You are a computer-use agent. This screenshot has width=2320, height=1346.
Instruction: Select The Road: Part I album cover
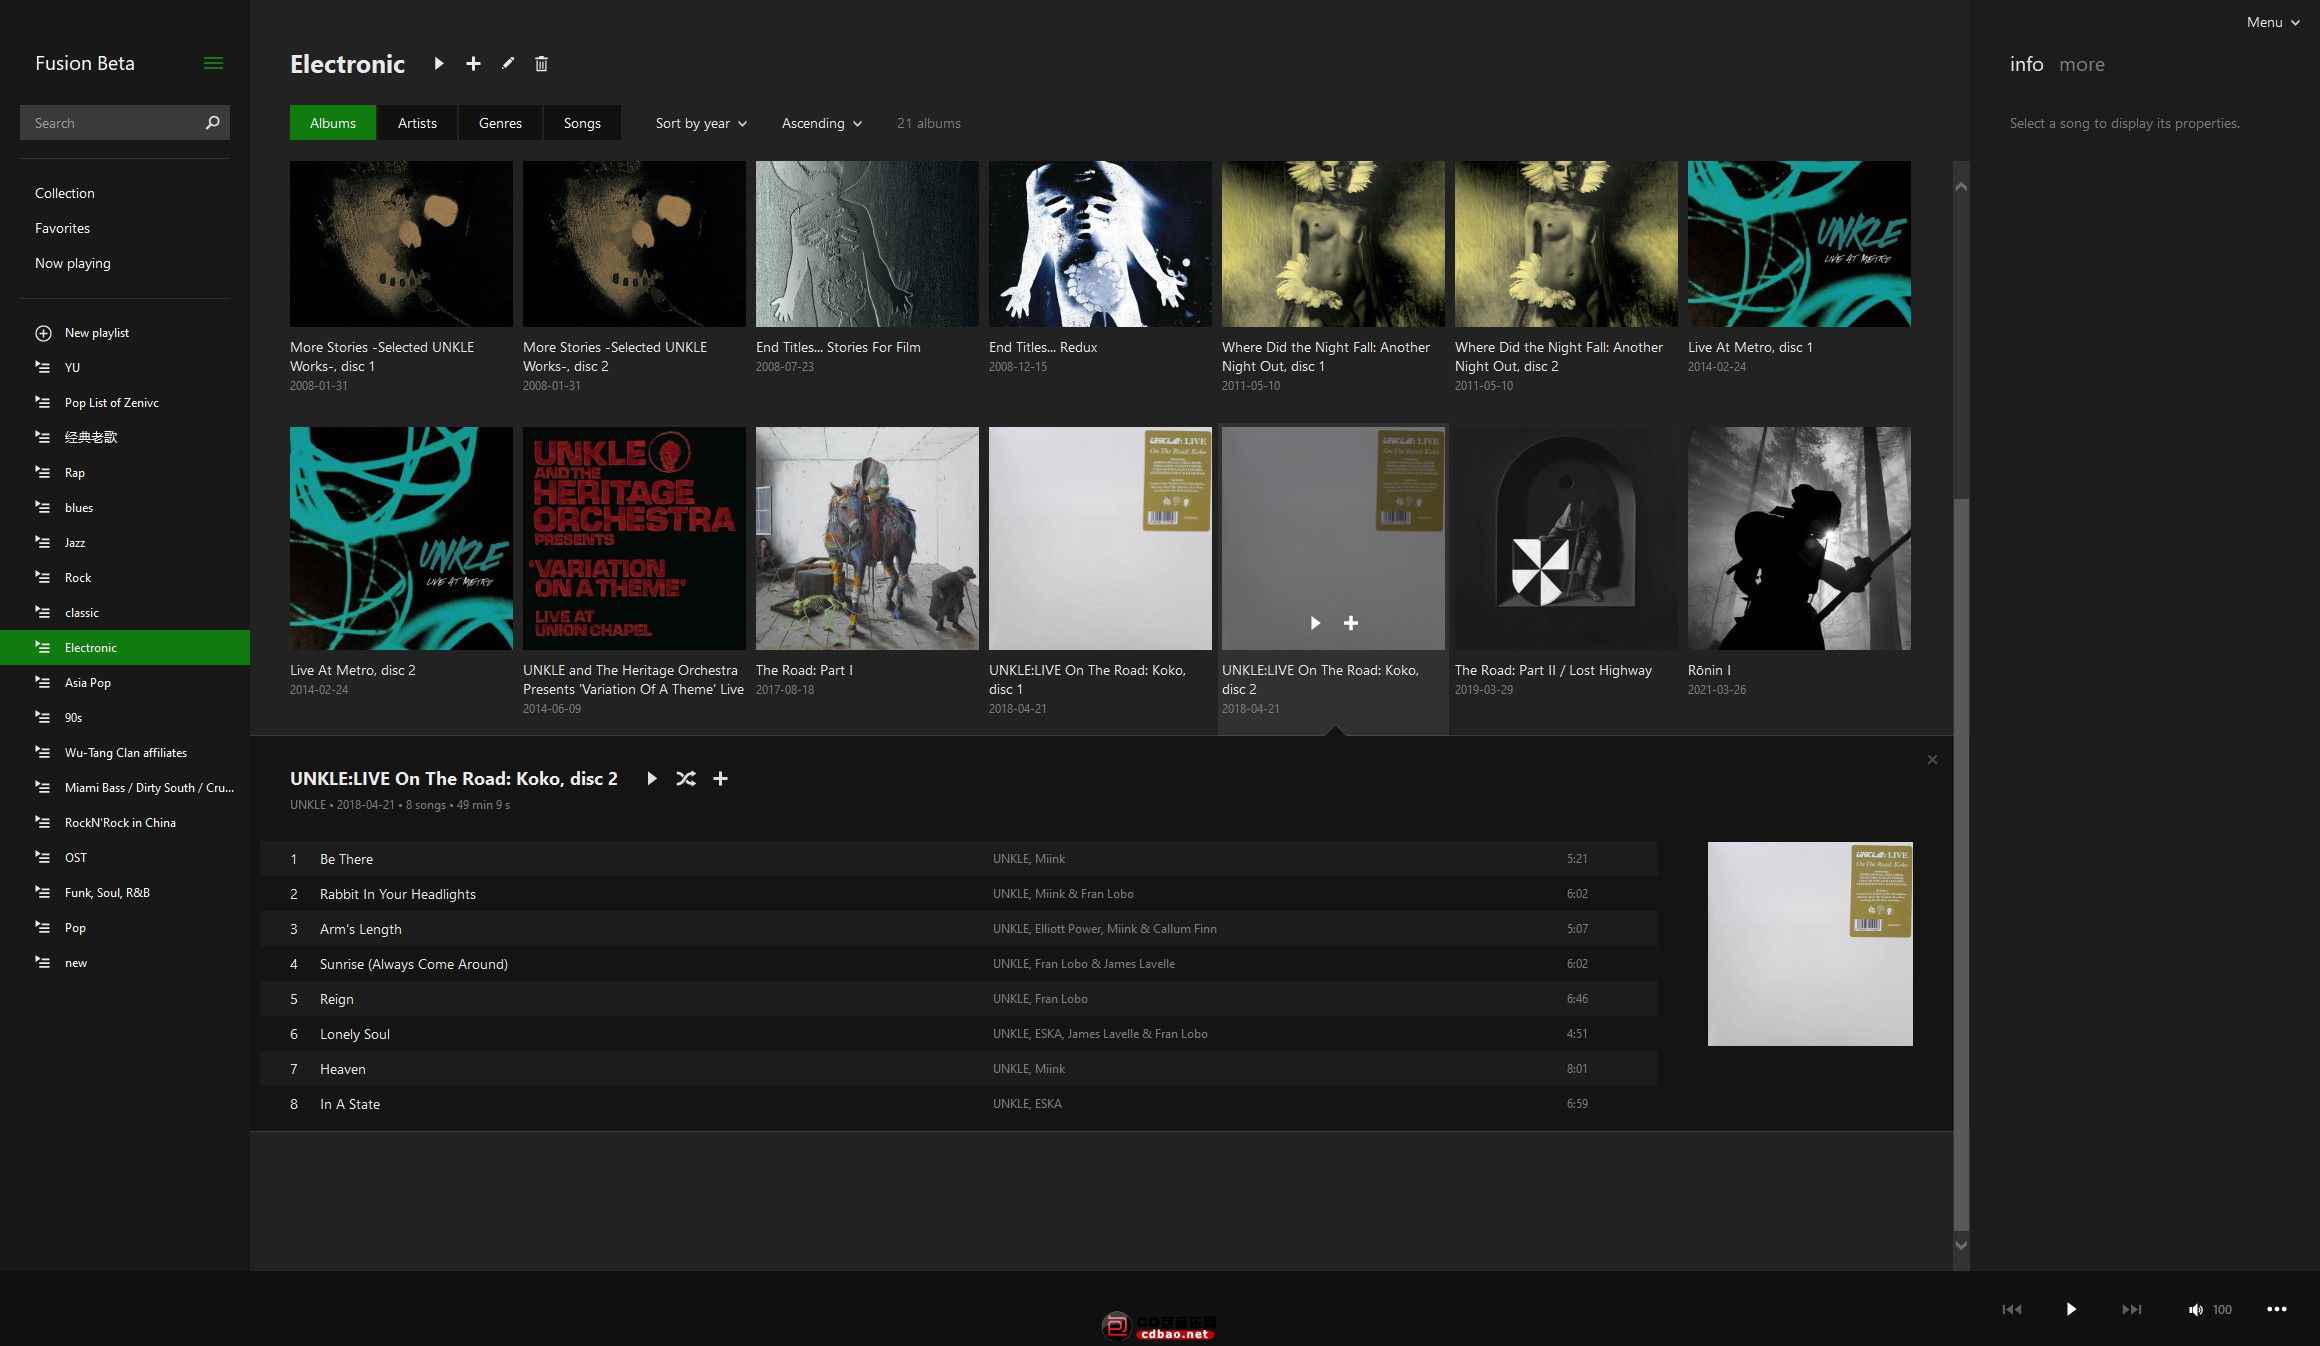[x=867, y=538]
